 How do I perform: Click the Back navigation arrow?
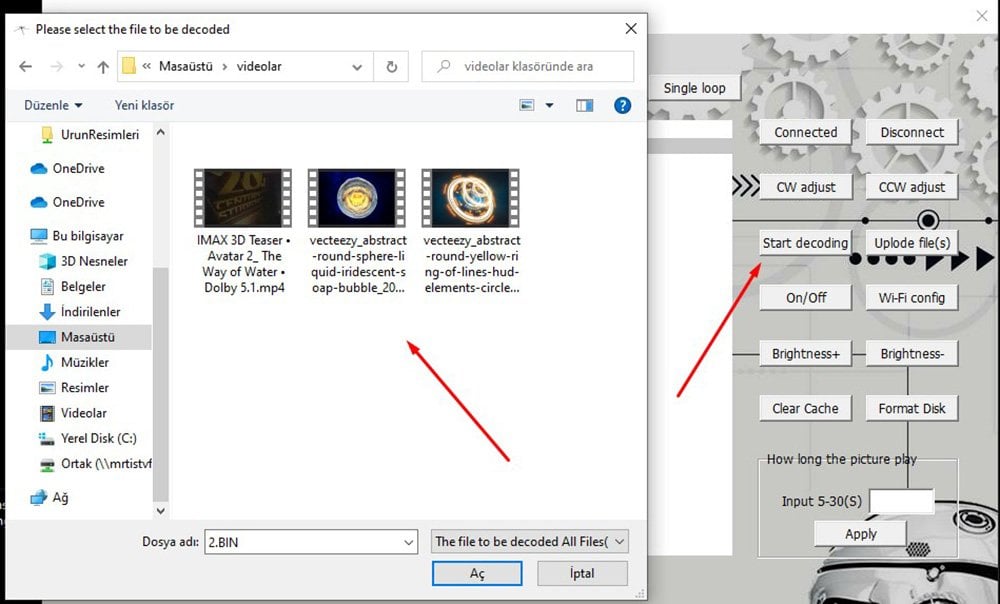pos(25,67)
